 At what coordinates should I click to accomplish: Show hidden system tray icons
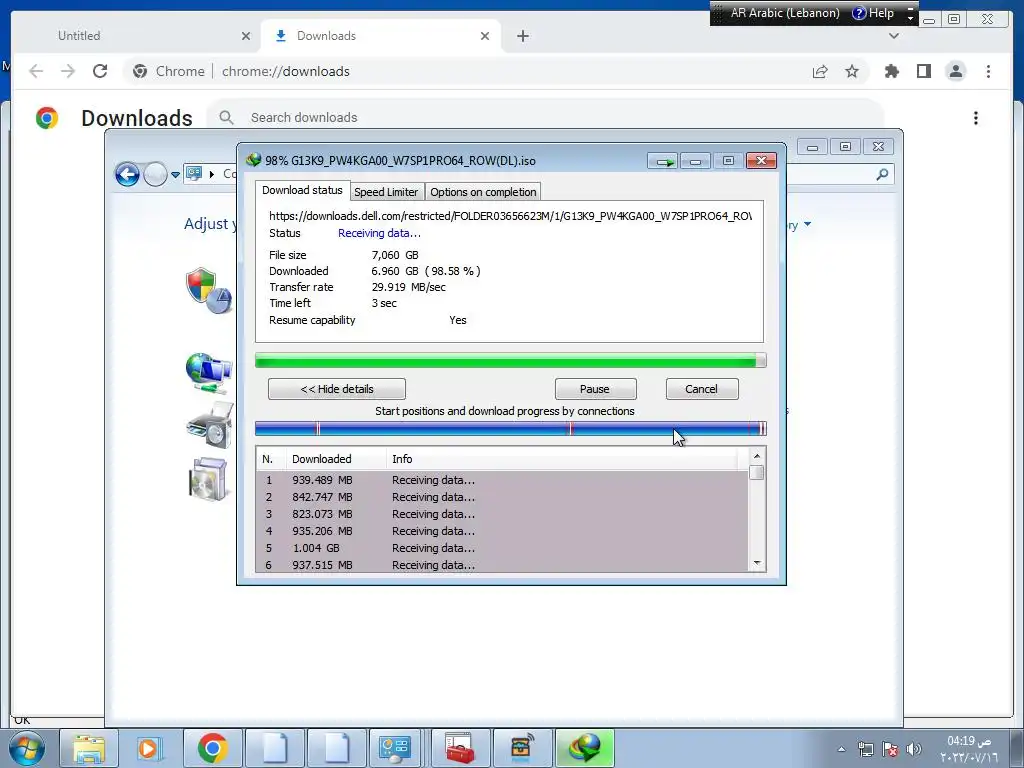pos(841,749)
